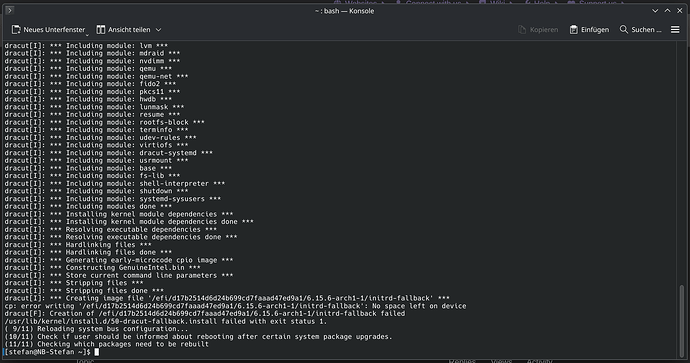Expand the chevron next to Ansicht teilen

158,29
